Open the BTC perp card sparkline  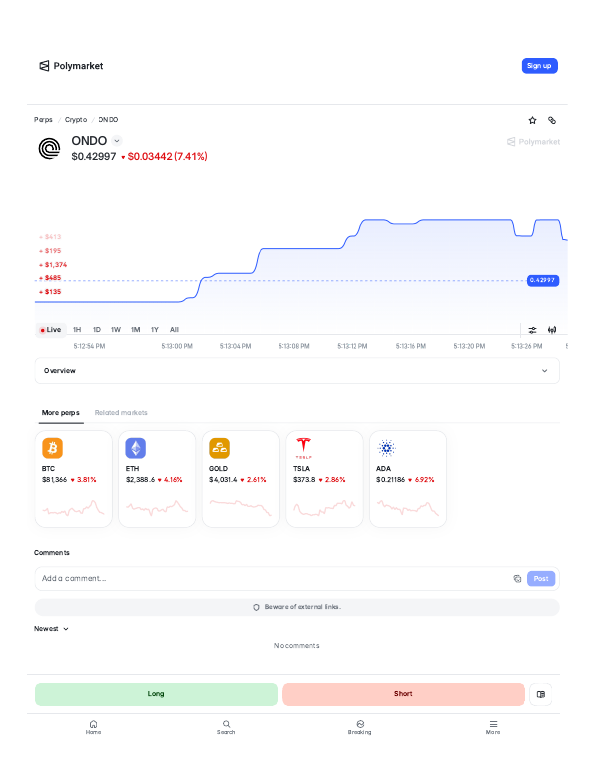(74, 508)
